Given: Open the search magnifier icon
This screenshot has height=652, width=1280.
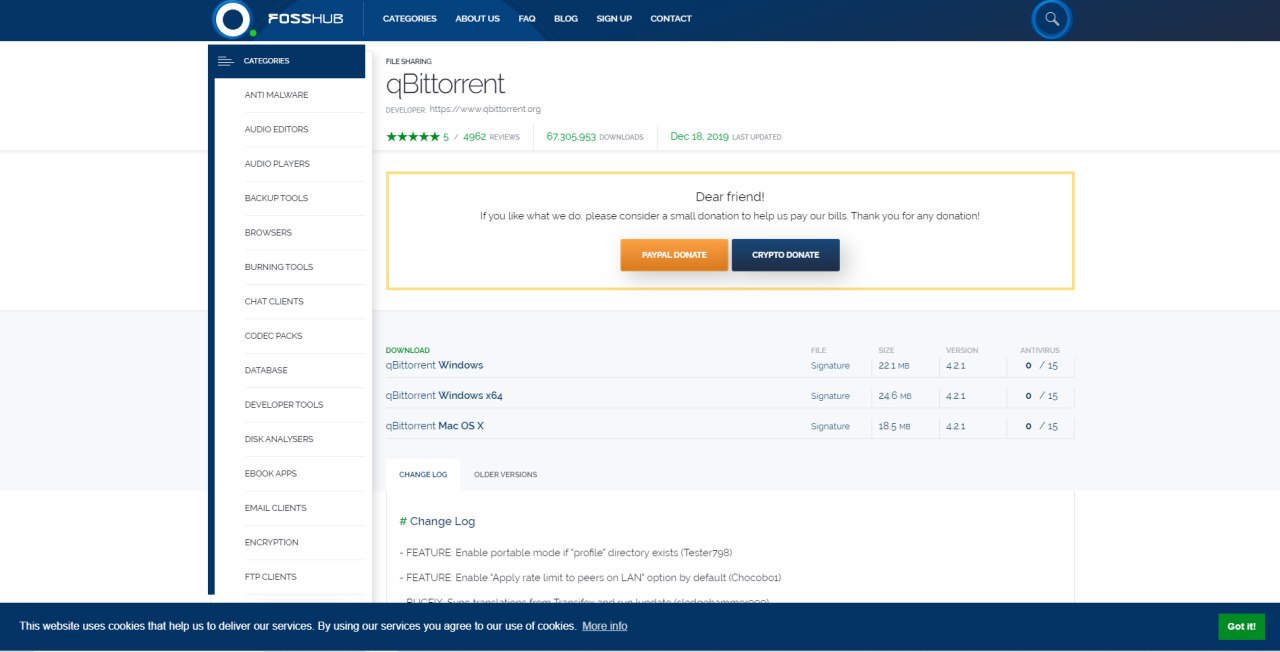Looking at the screenshot, I should (x=1051, y=19).
